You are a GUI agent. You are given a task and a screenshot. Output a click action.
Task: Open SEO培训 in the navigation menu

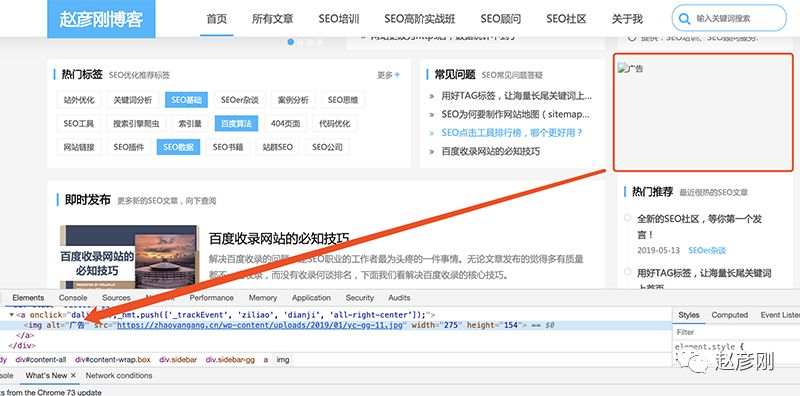pos(339,19)
